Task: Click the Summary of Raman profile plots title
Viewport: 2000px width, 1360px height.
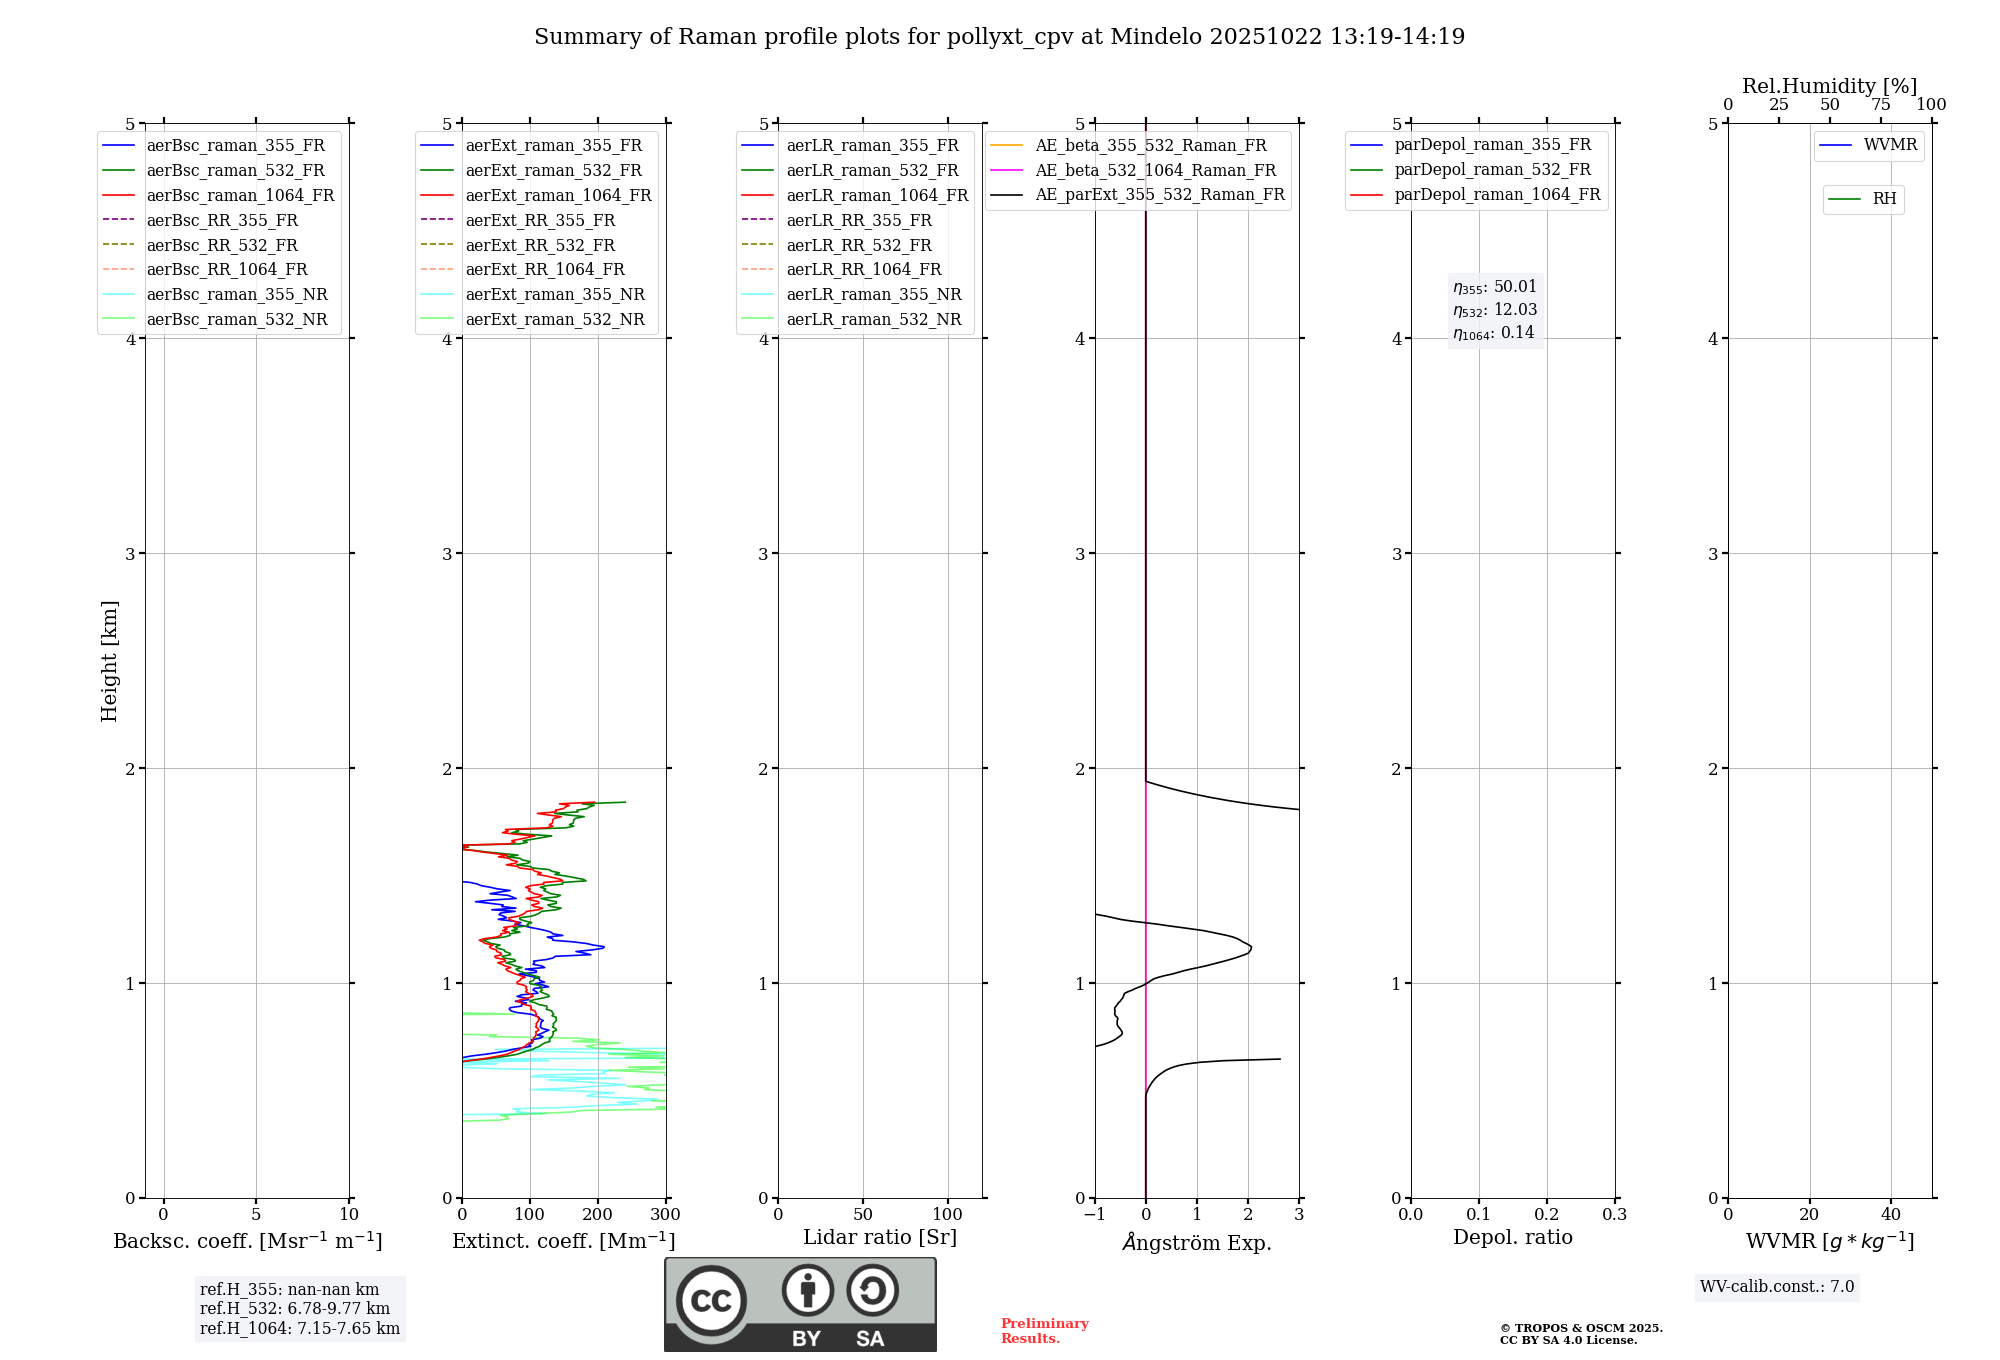Action: [x=999, y=37]
